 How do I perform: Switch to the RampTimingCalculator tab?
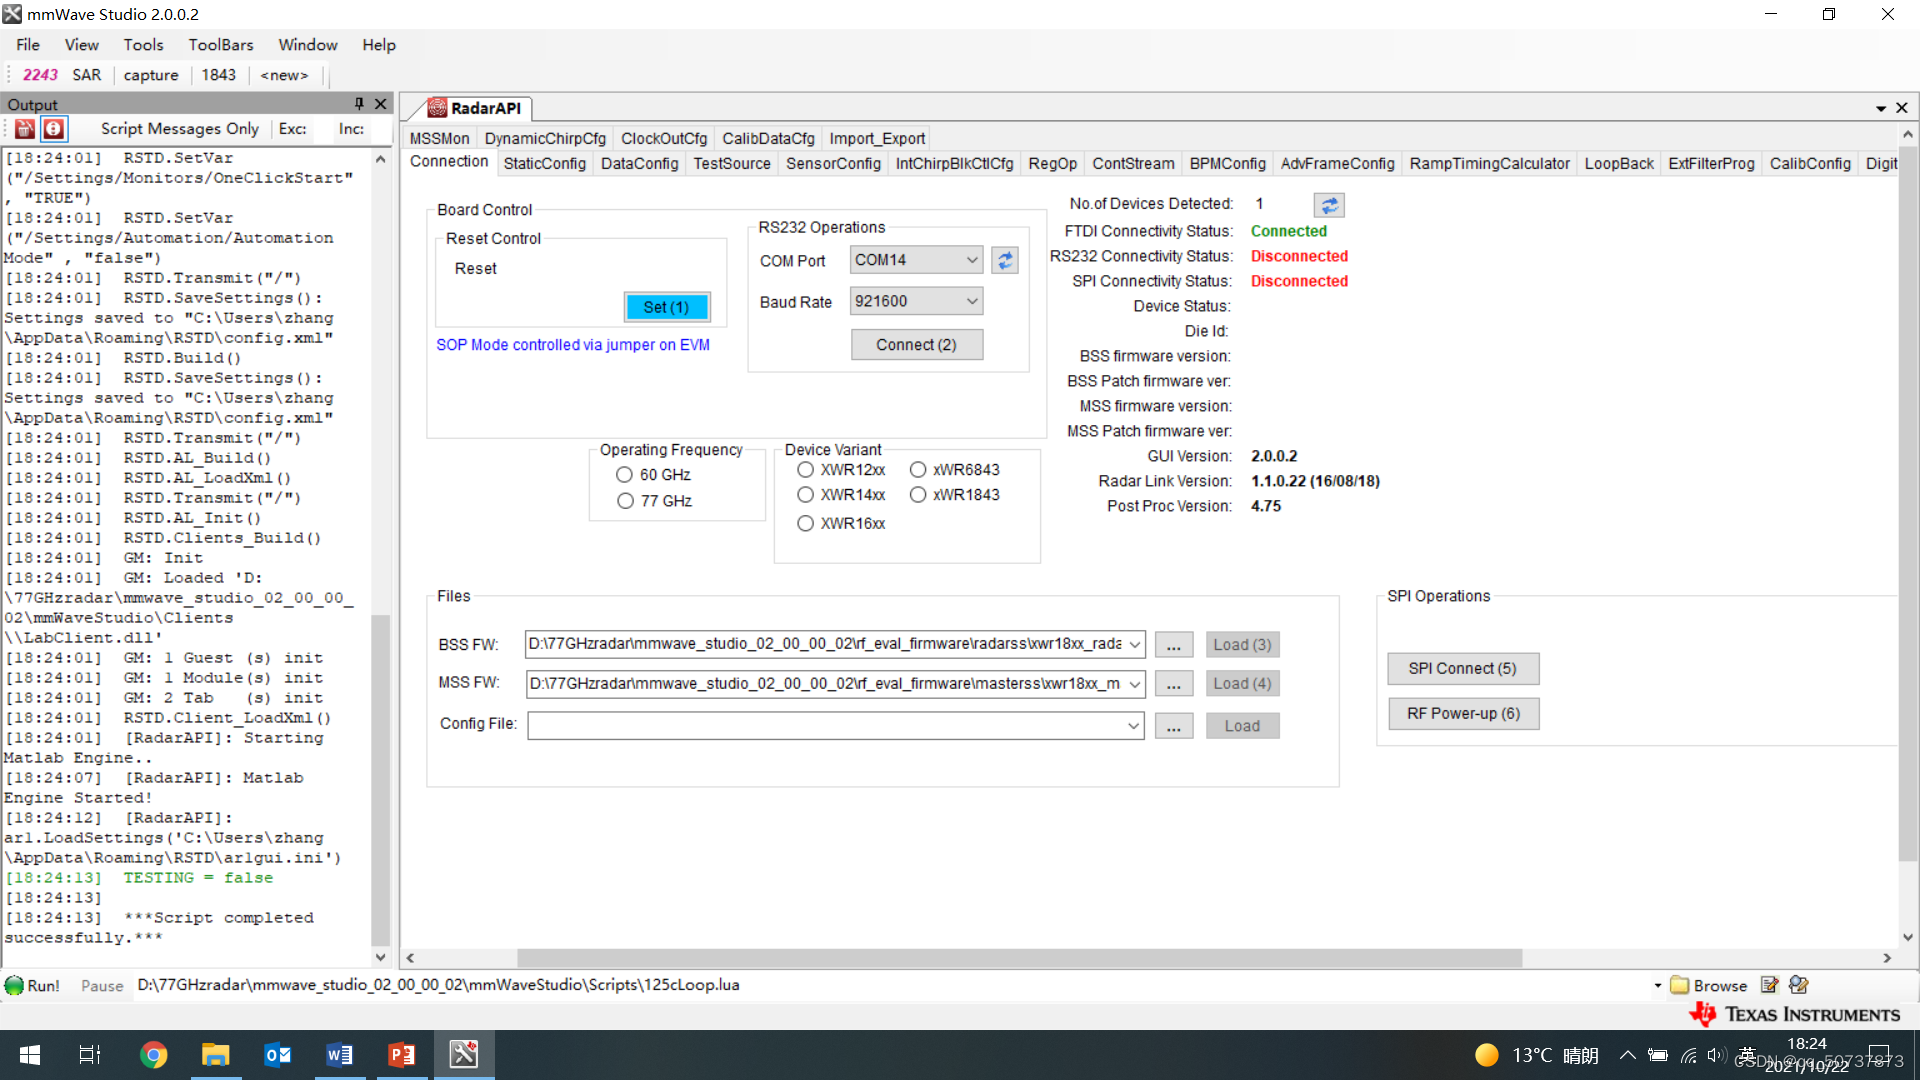tap(1489, 164)
